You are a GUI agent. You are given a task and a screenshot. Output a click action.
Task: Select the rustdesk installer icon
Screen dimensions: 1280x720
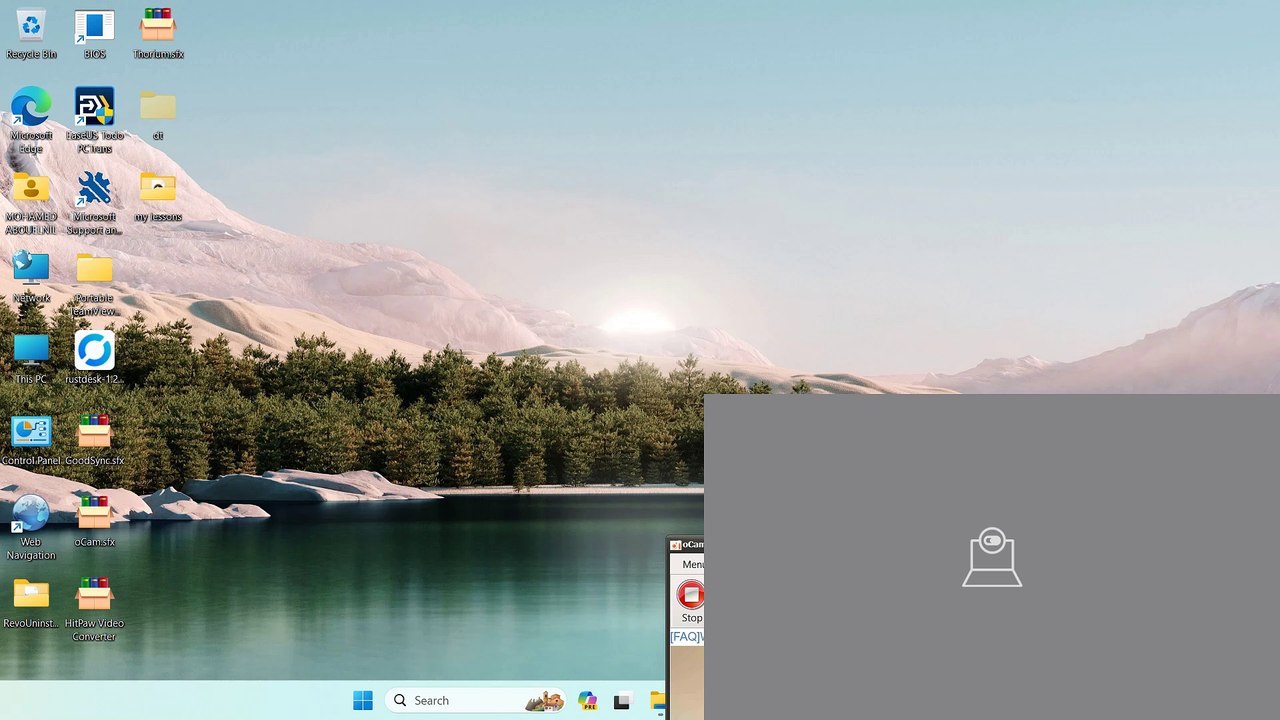(94, 358)
